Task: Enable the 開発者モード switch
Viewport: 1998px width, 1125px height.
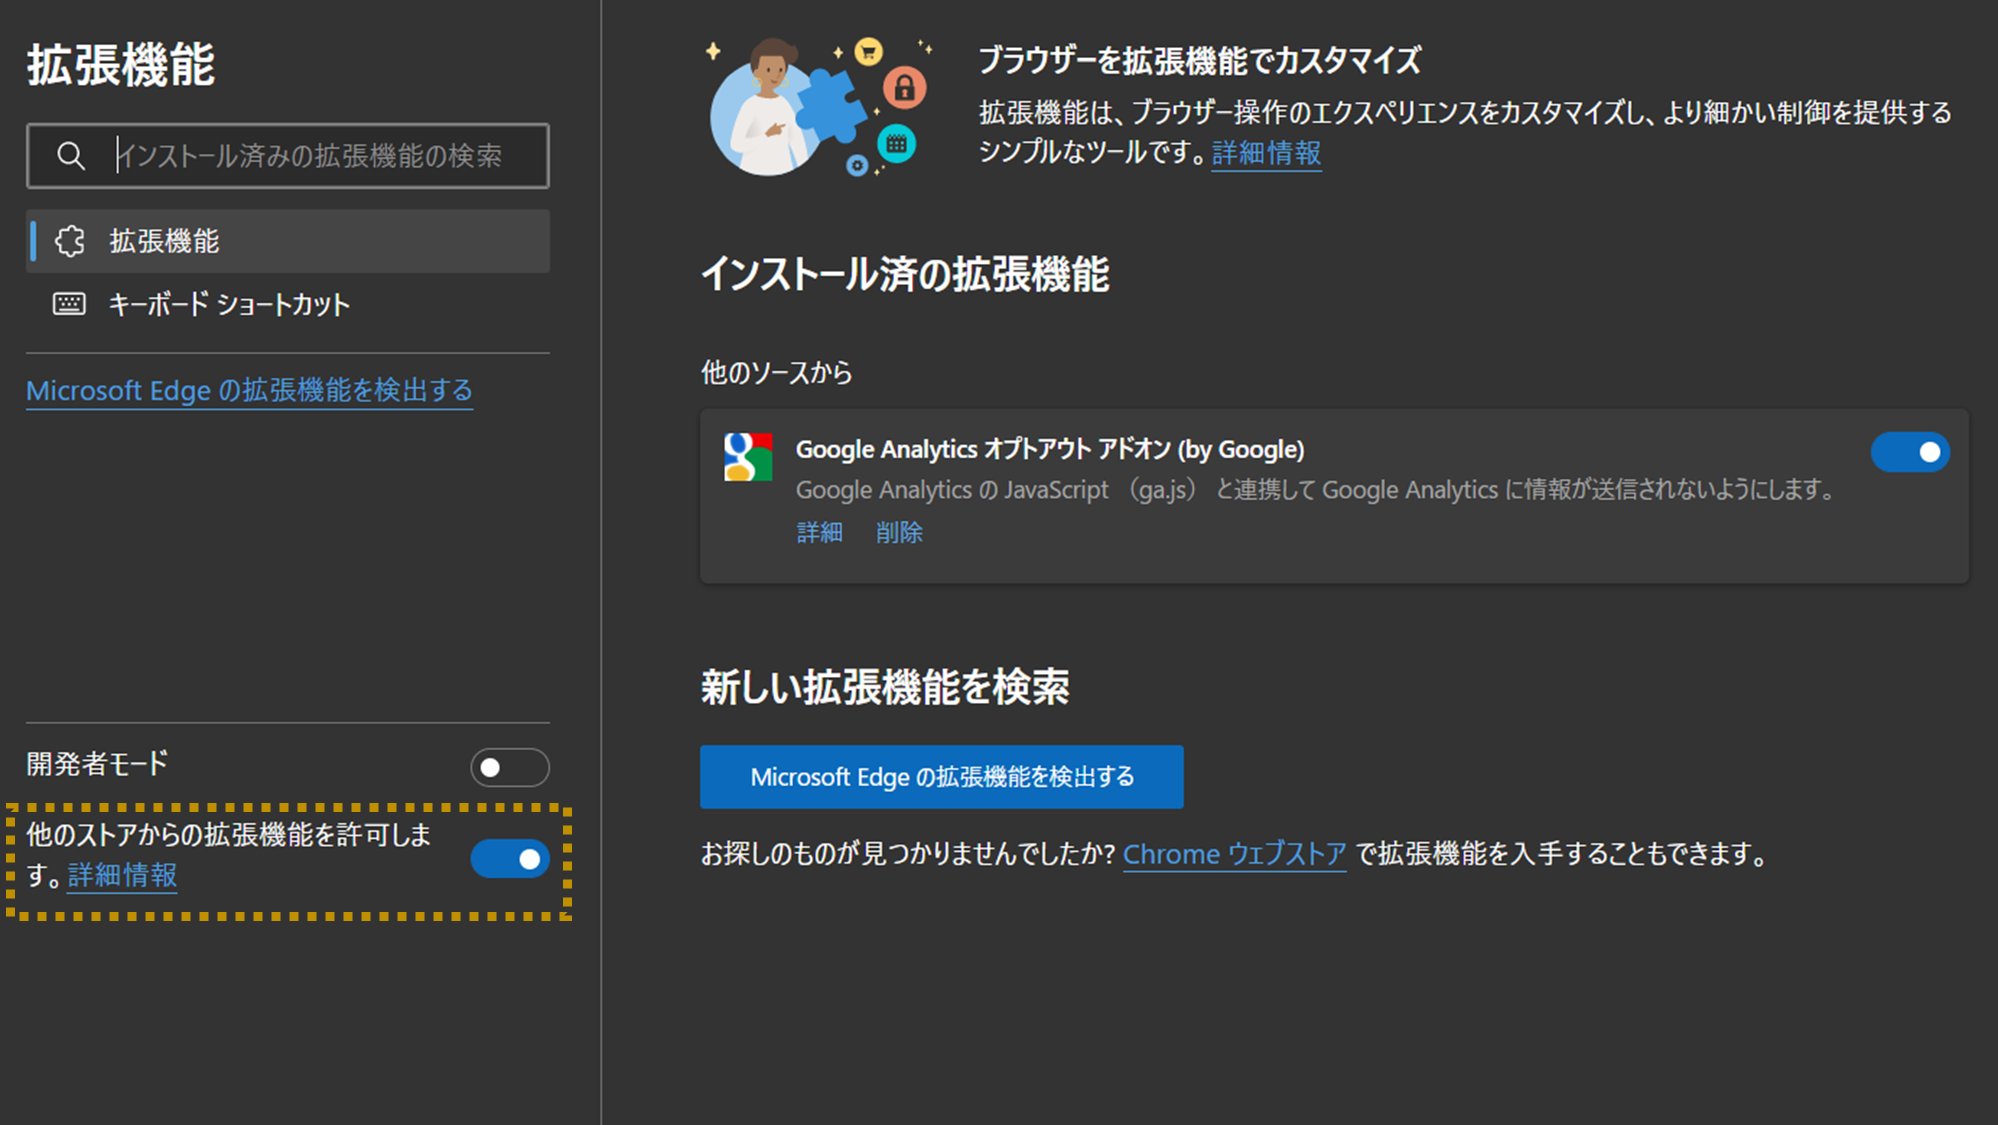Action: click(x=509, y=767)
